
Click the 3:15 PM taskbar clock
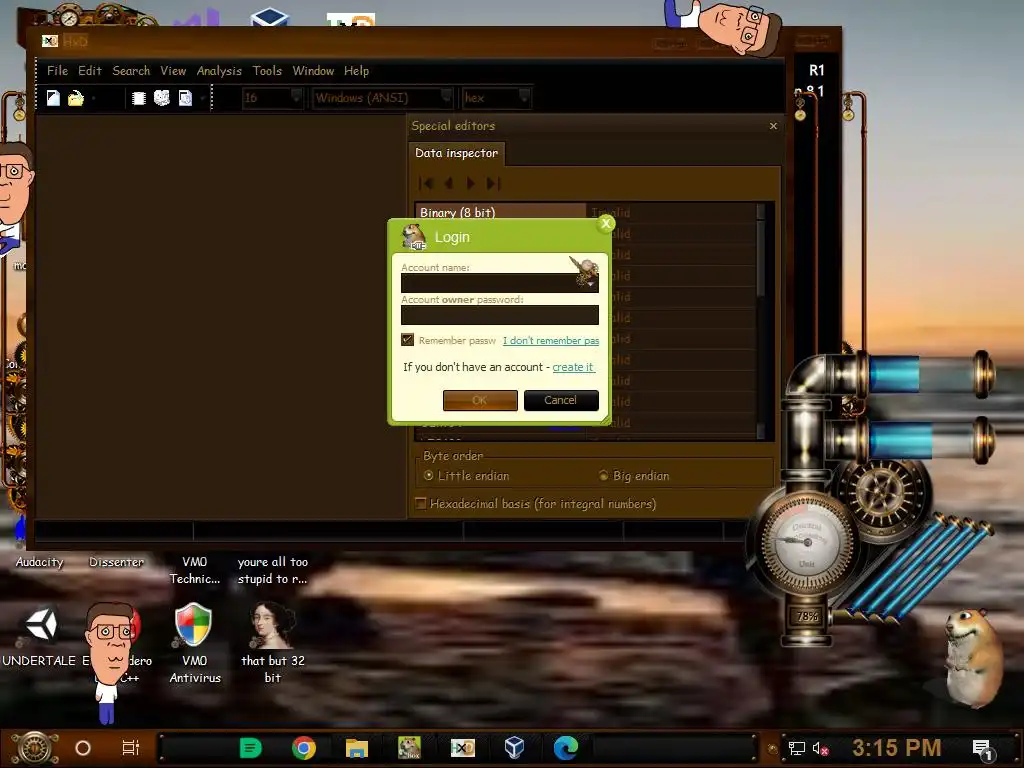[896, 748]
